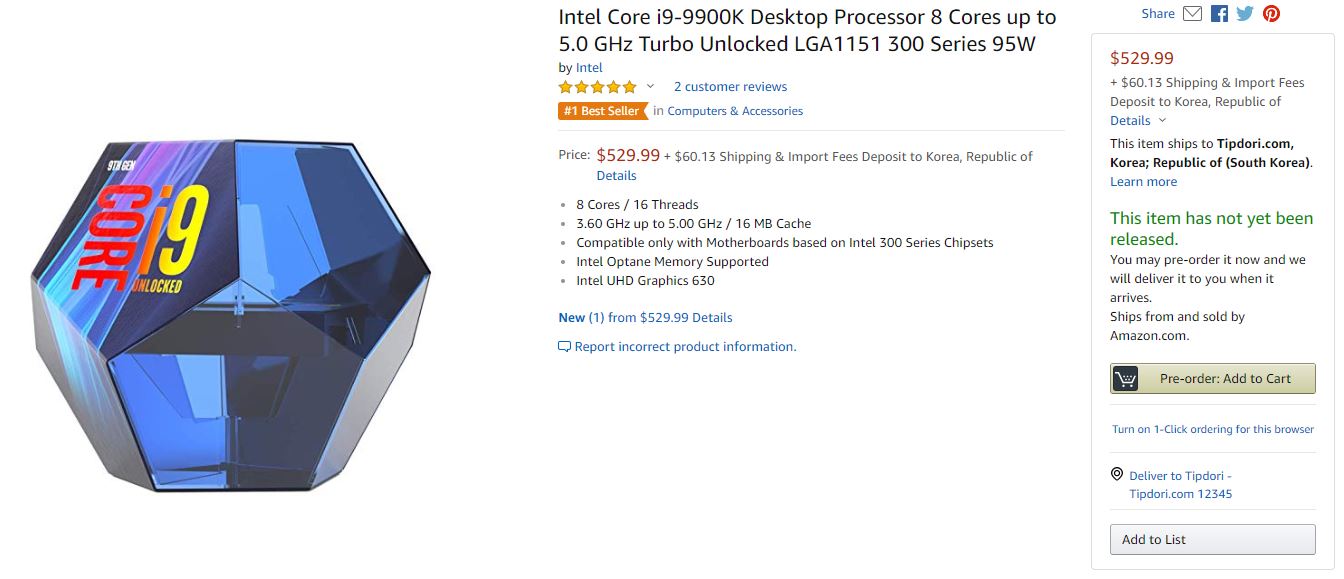Screen dimensions: 1344x579
Task: Expand Details chevron in the buy box
Action: point(1161,121)
